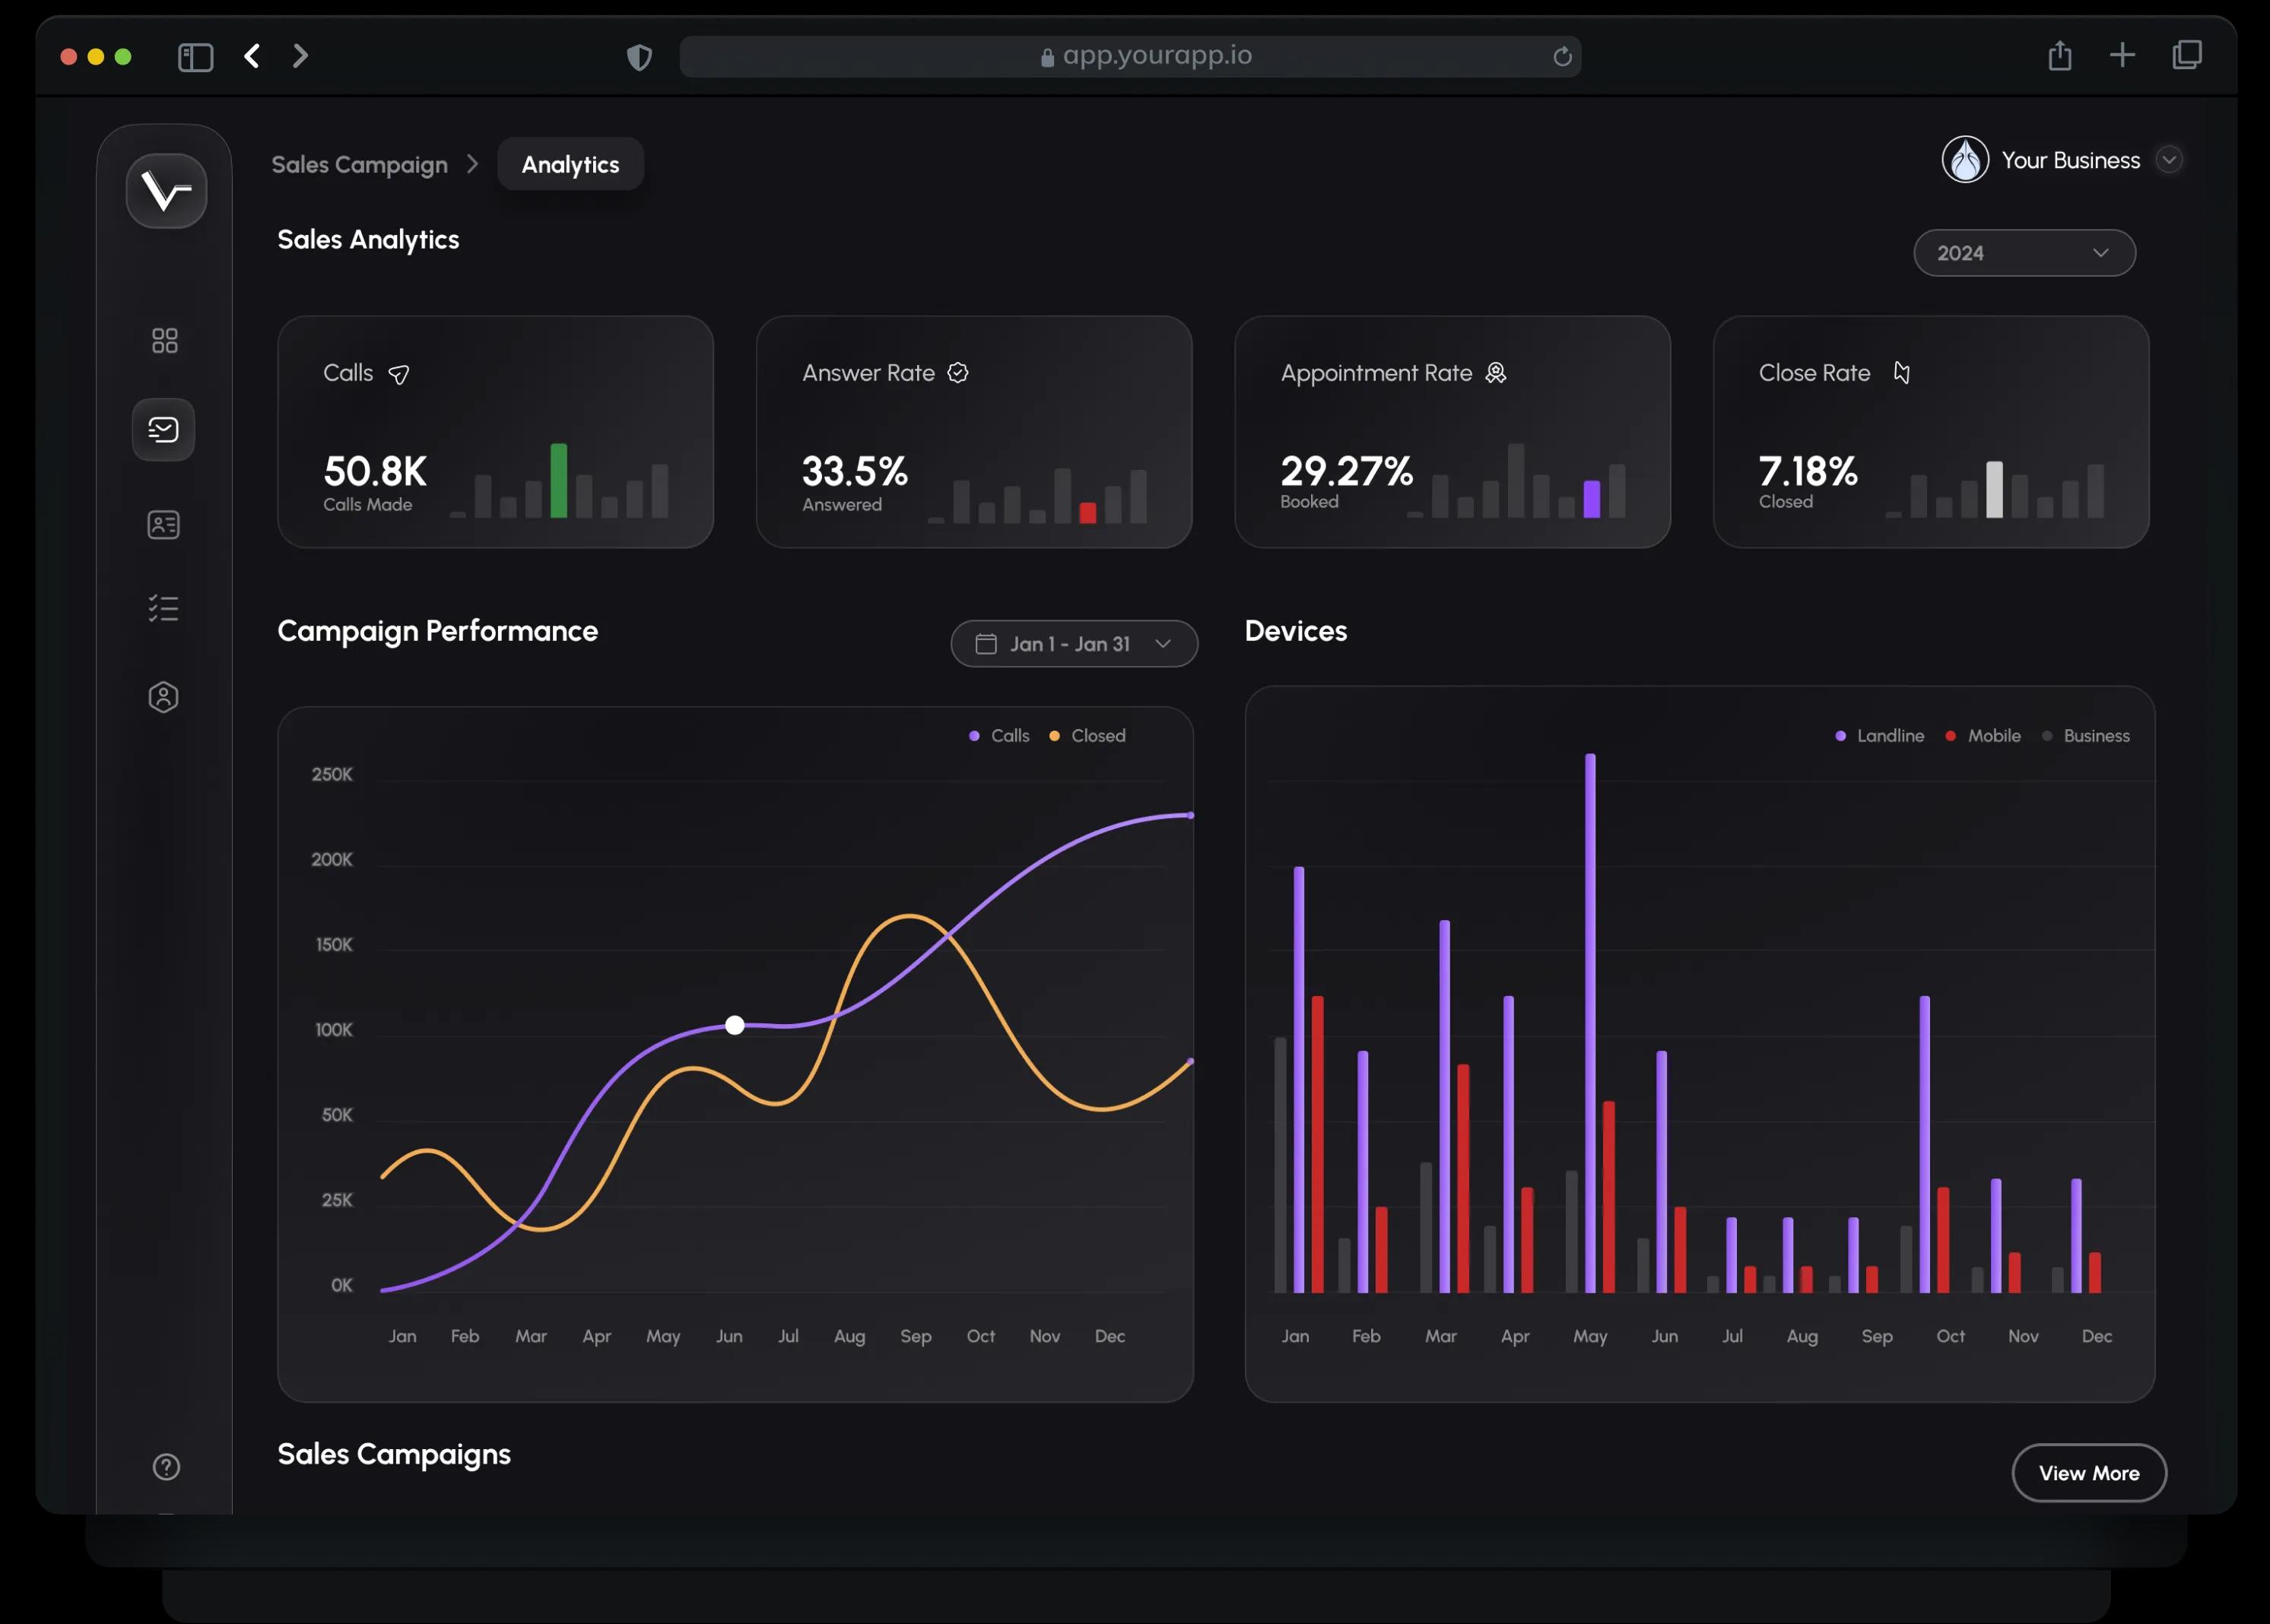Viewport: 2270px width, 1624px height.
Task: Open the Appointment Rate stat card
Action: (1452, 432)
